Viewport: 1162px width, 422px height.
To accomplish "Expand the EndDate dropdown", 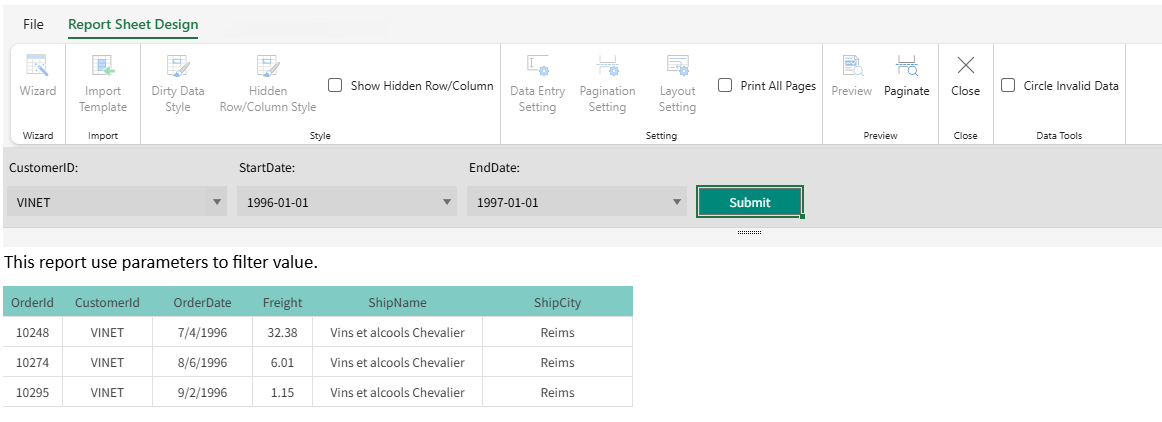I will (x=677, y=202).
